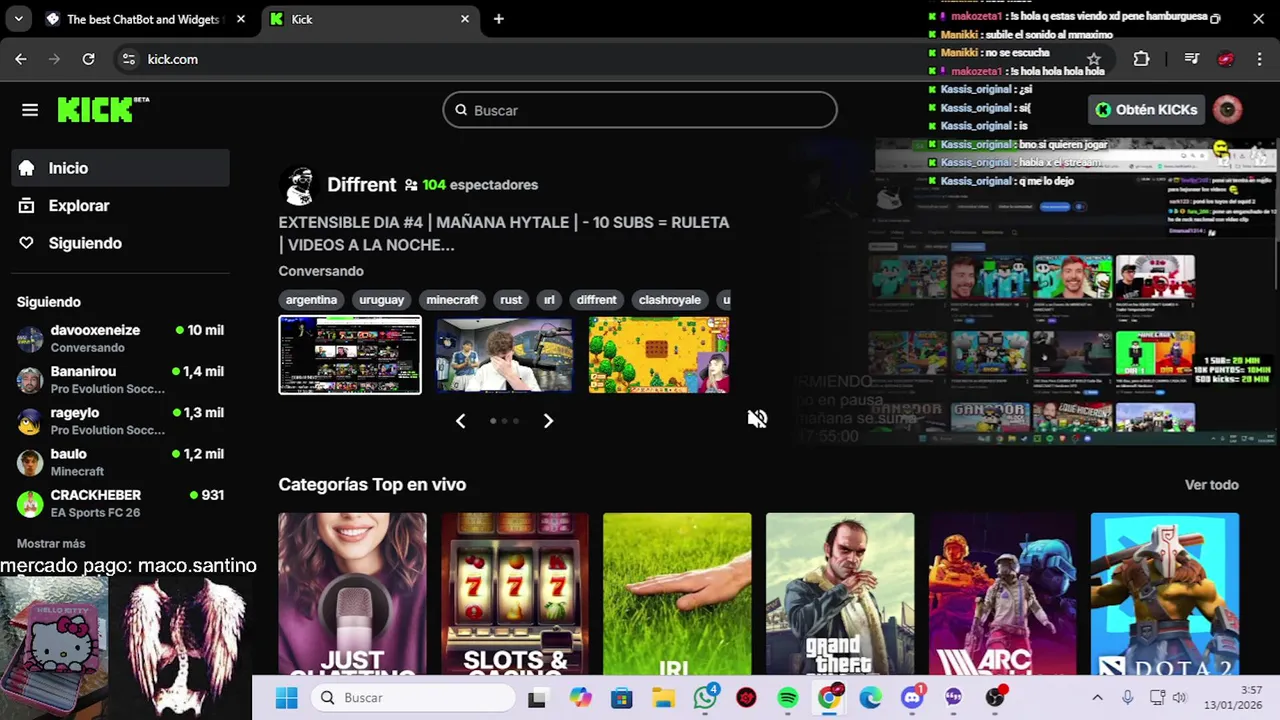Open davooxeneize followed channel
1280x720 pixels.
120,338
